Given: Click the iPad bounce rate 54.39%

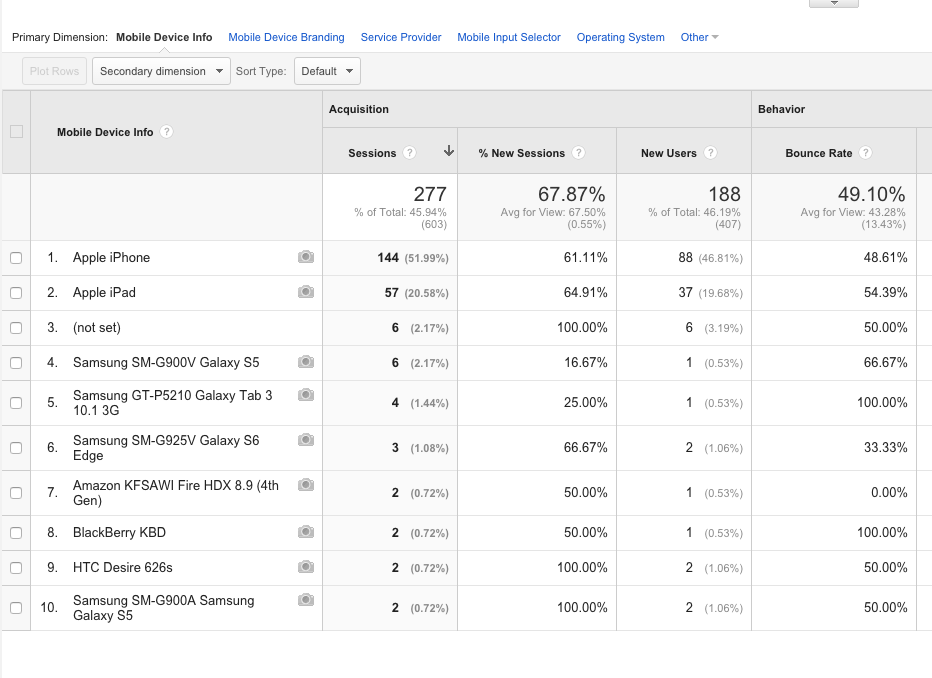Looking at the screenshot, I should coord(886,292).
